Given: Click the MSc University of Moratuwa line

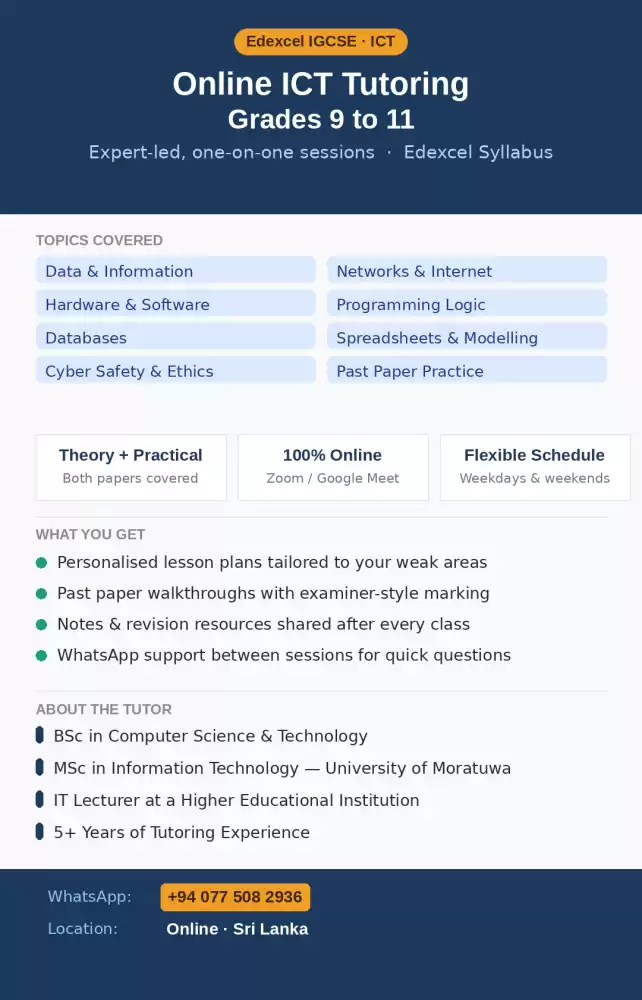Looking at the screenshot, I should tap(282, 768).
